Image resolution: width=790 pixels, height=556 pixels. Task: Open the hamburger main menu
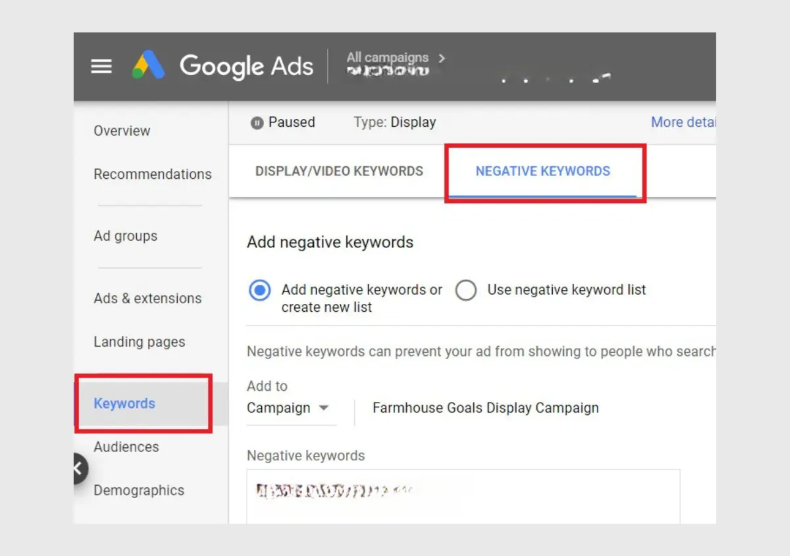(101, 66)
